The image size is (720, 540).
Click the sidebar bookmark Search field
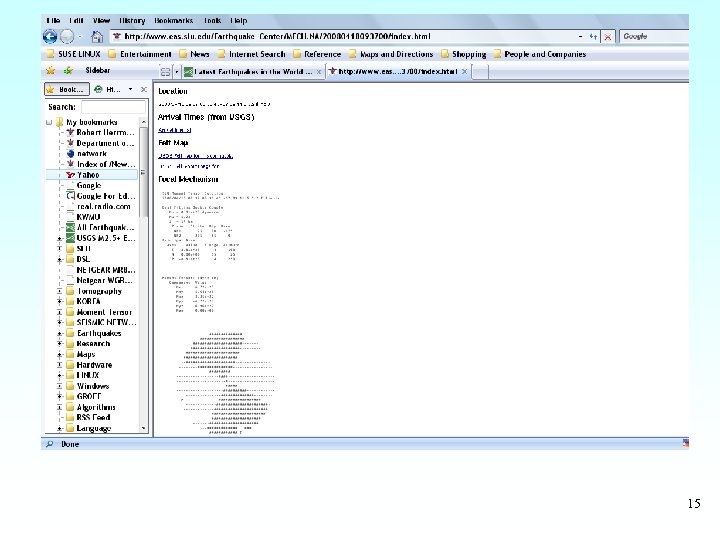pyautogui.click(x=113, y=106)
